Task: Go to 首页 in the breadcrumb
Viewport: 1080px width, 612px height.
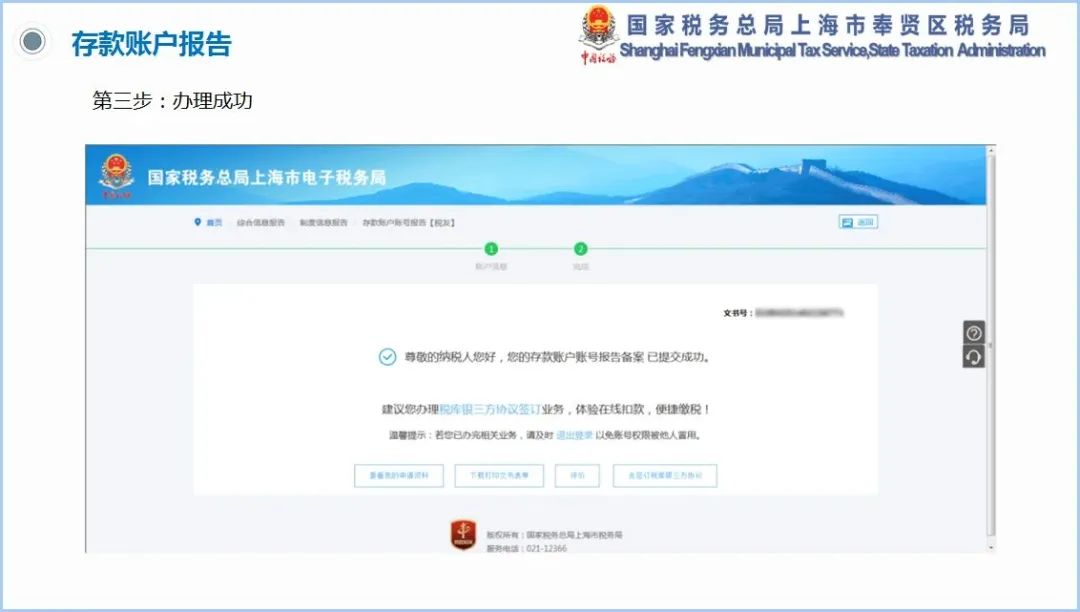Action: click(214, 222)
